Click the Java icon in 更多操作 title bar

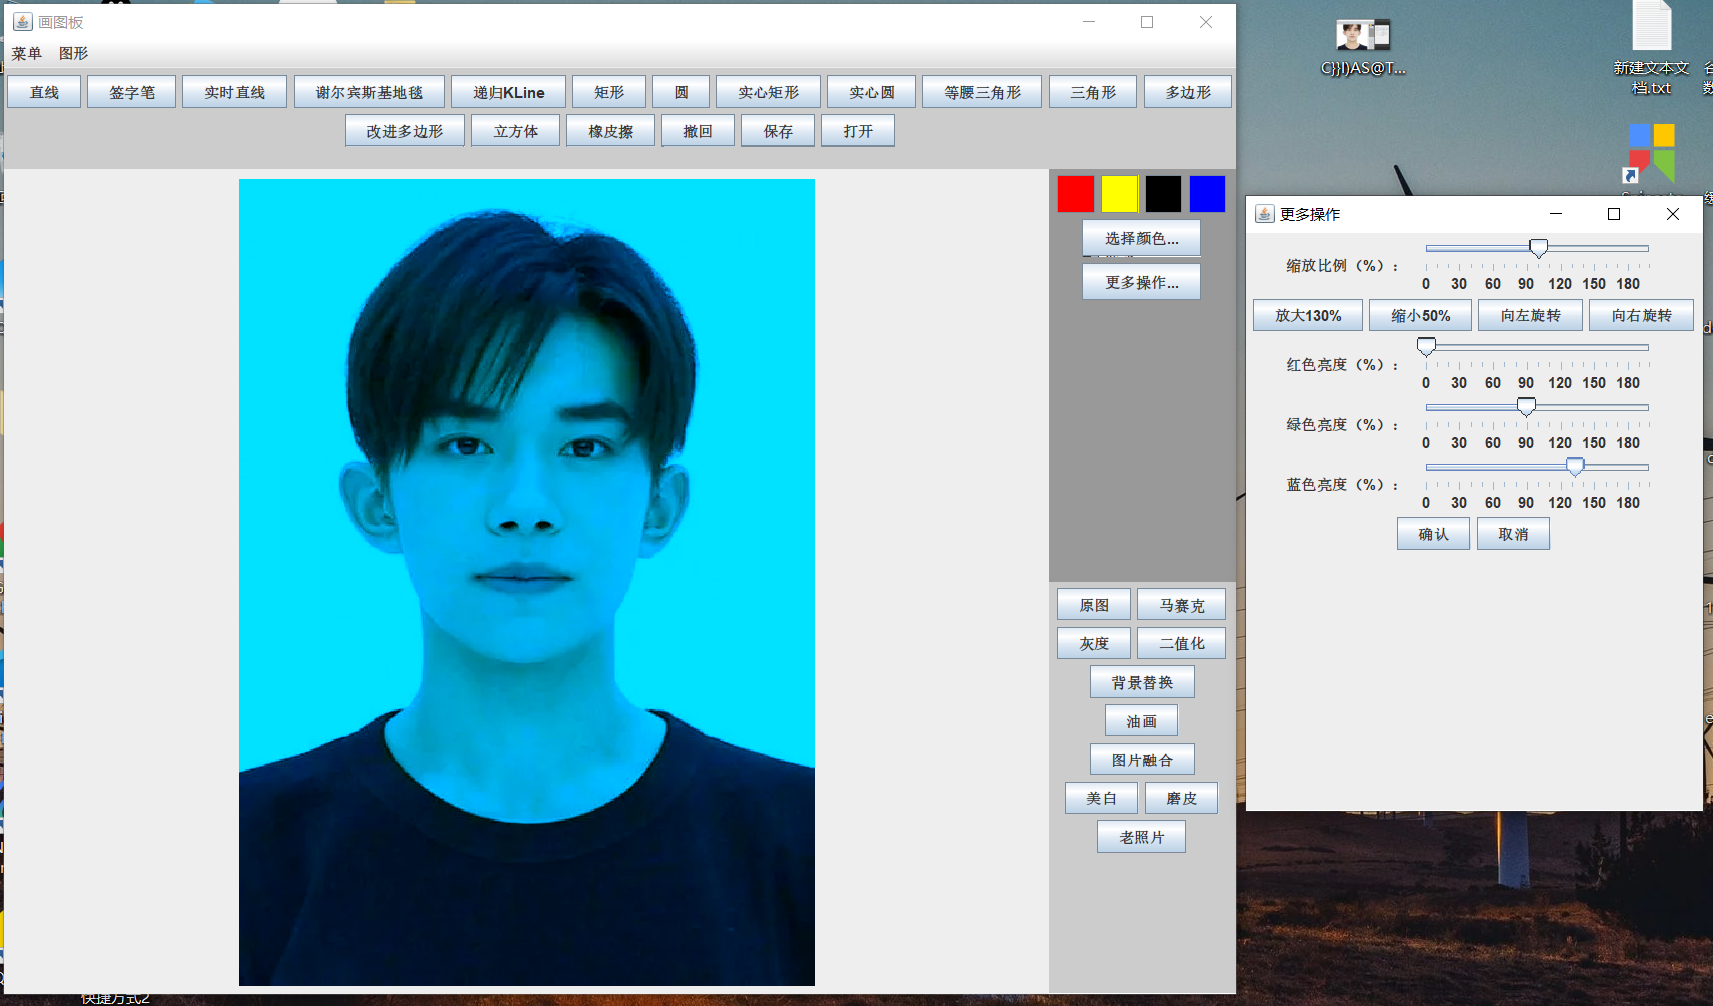pos(1265,214)
